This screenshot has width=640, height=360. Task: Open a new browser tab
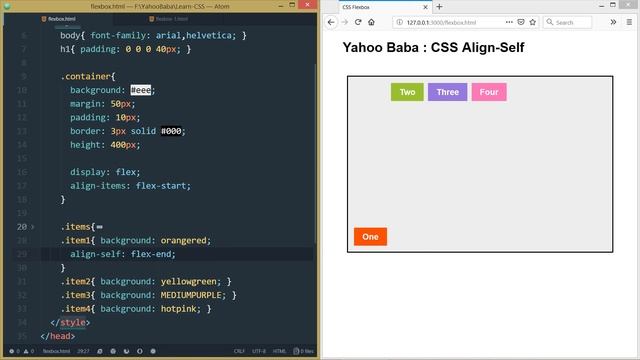(x=439, y=7)
